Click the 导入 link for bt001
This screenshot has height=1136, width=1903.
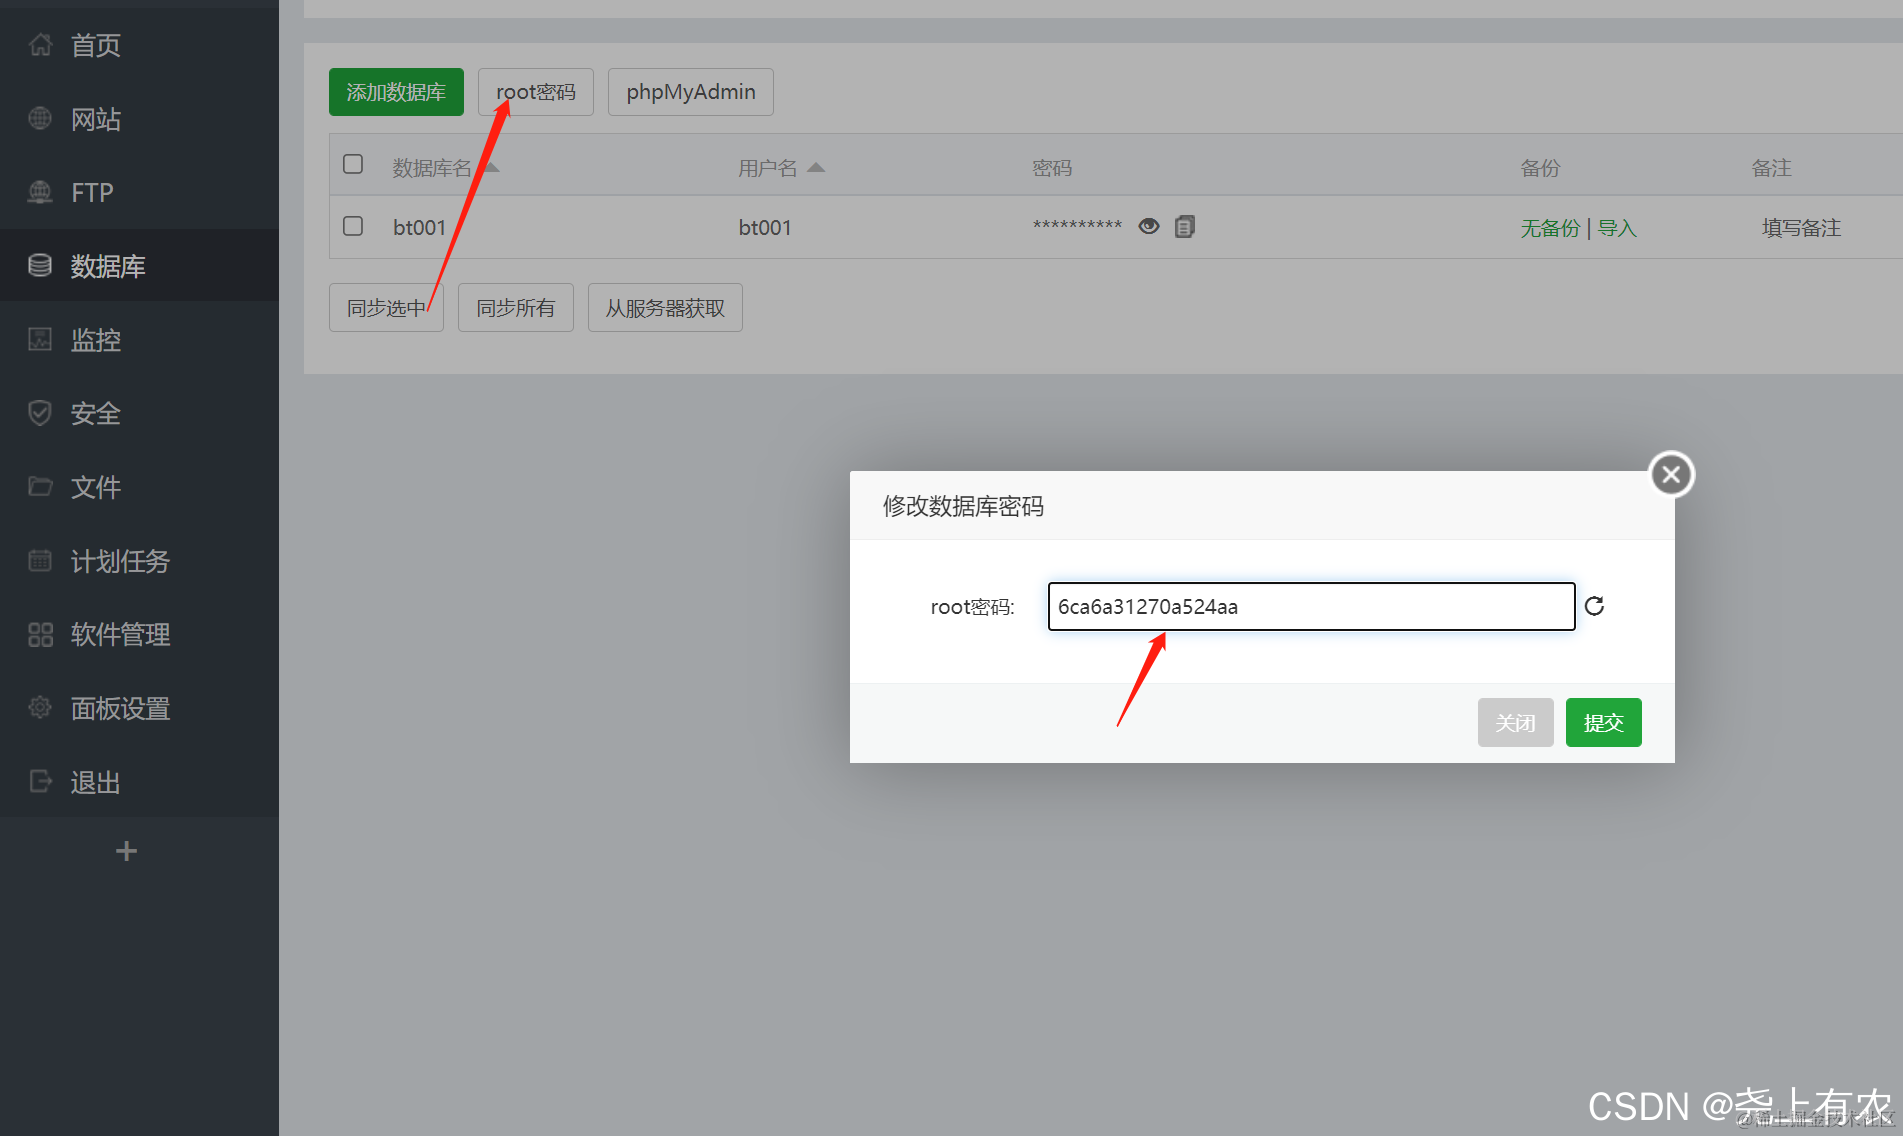click(x=1617, y=228)
